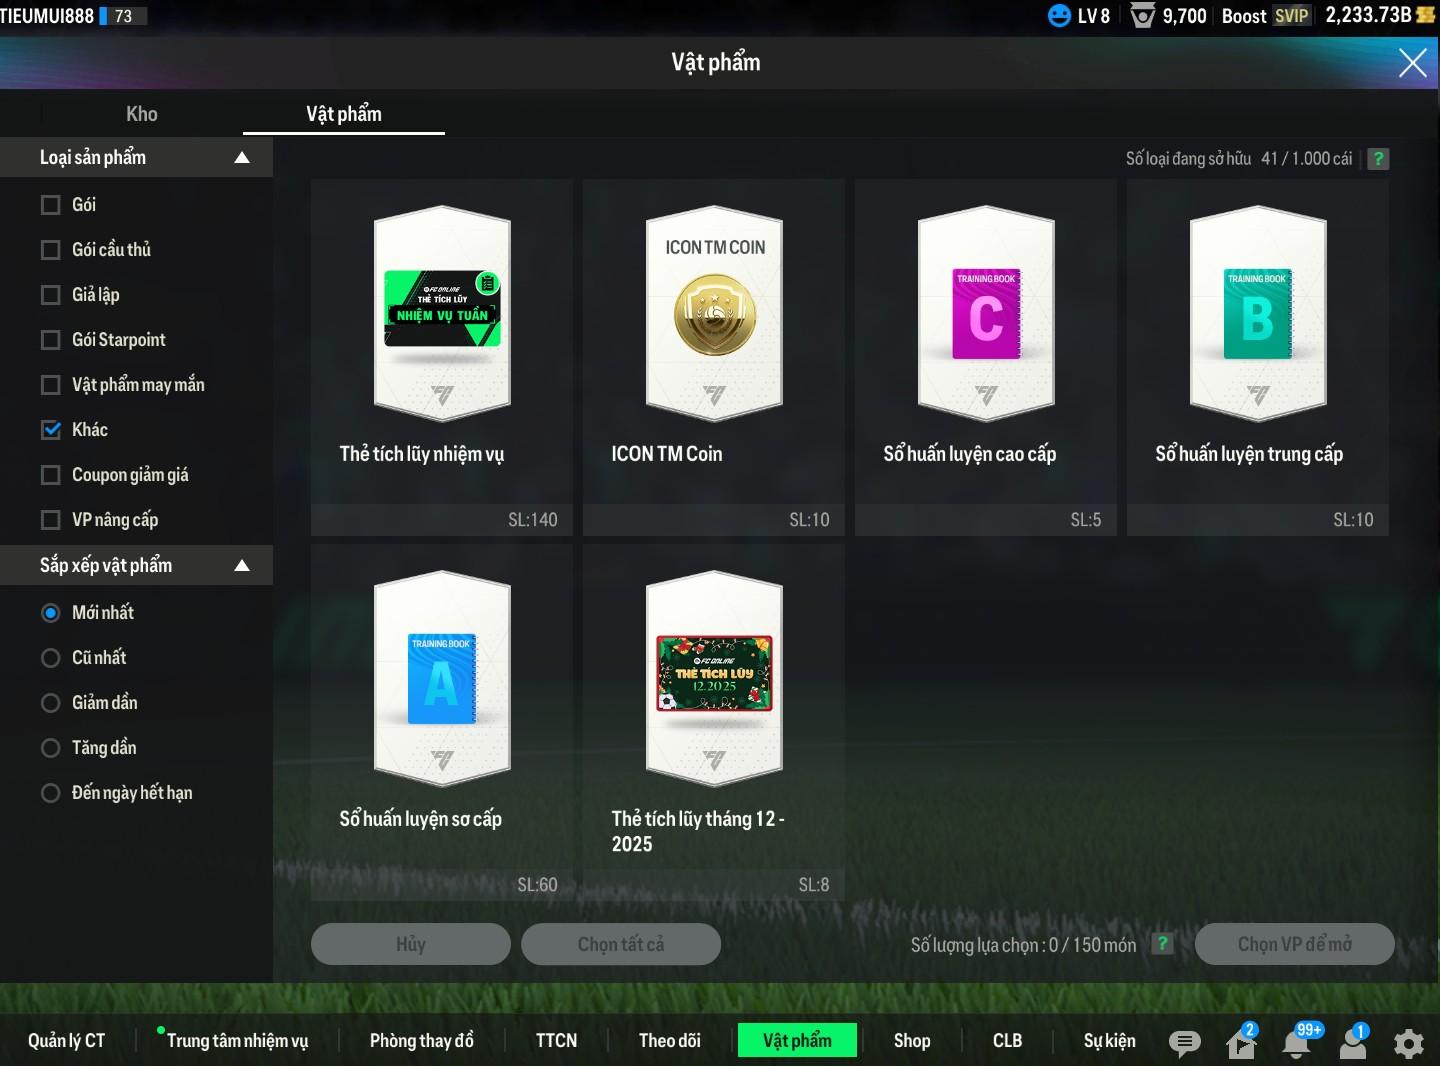Screen dimensions: 1440x1066
Task: Open Shop from the bottom menu
Action: tap(911, 1040)
